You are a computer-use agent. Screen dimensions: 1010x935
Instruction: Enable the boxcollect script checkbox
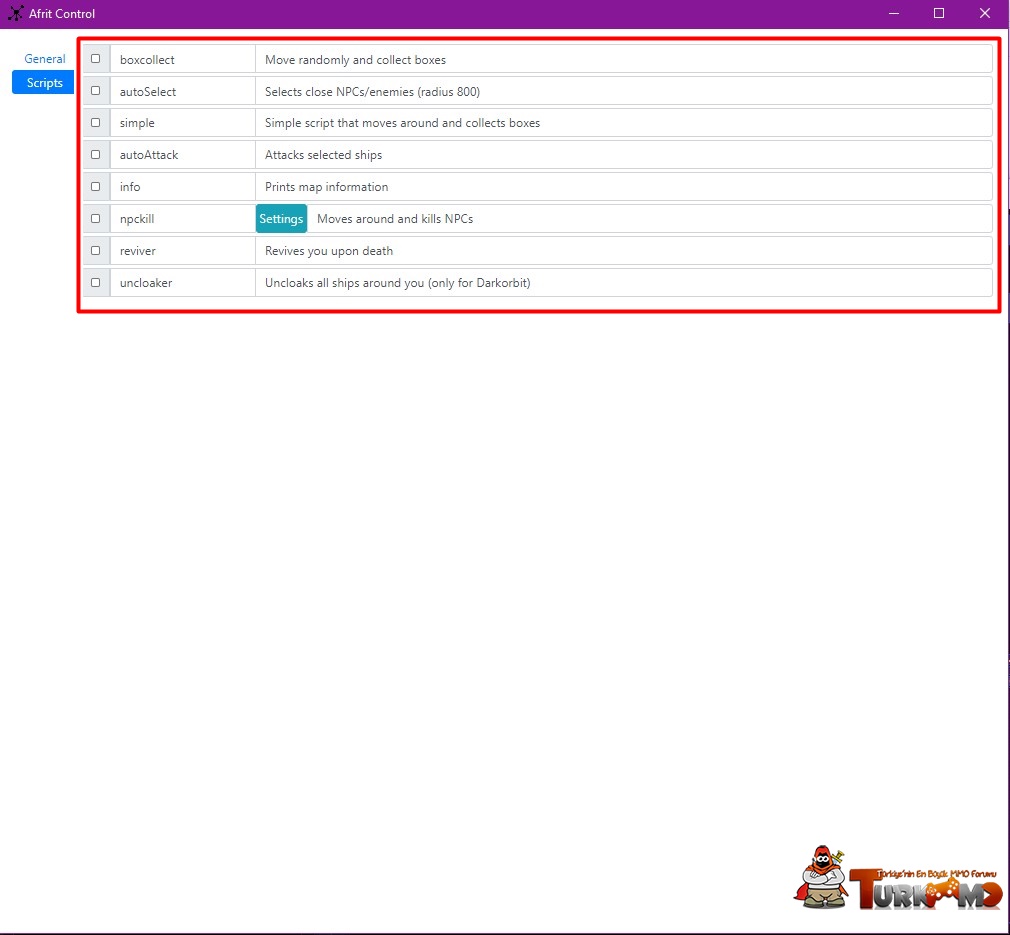click(x=96, y=59)
